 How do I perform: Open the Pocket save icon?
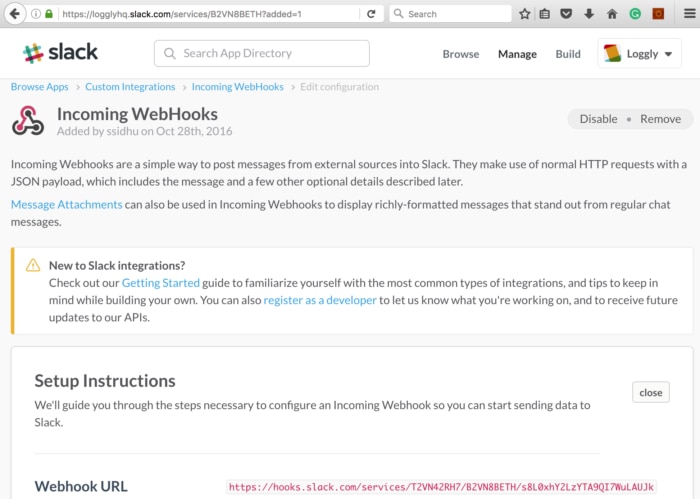pos(567,14)
